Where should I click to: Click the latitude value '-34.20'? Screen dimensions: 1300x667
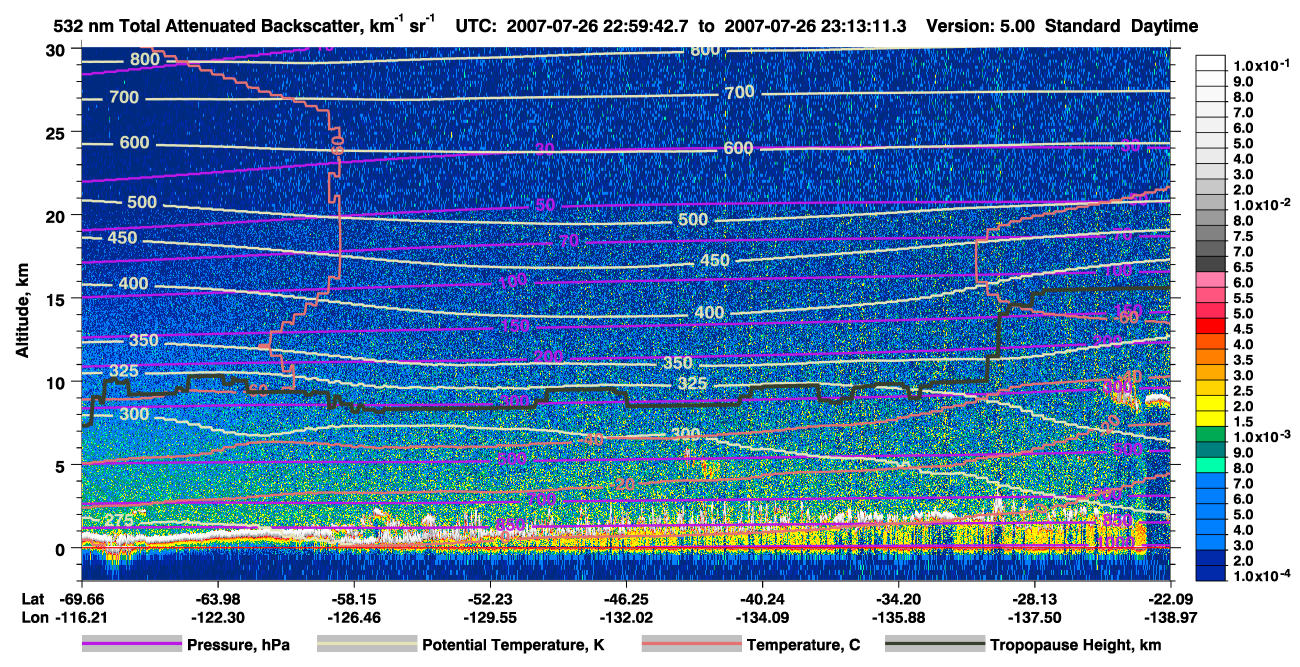899,598
